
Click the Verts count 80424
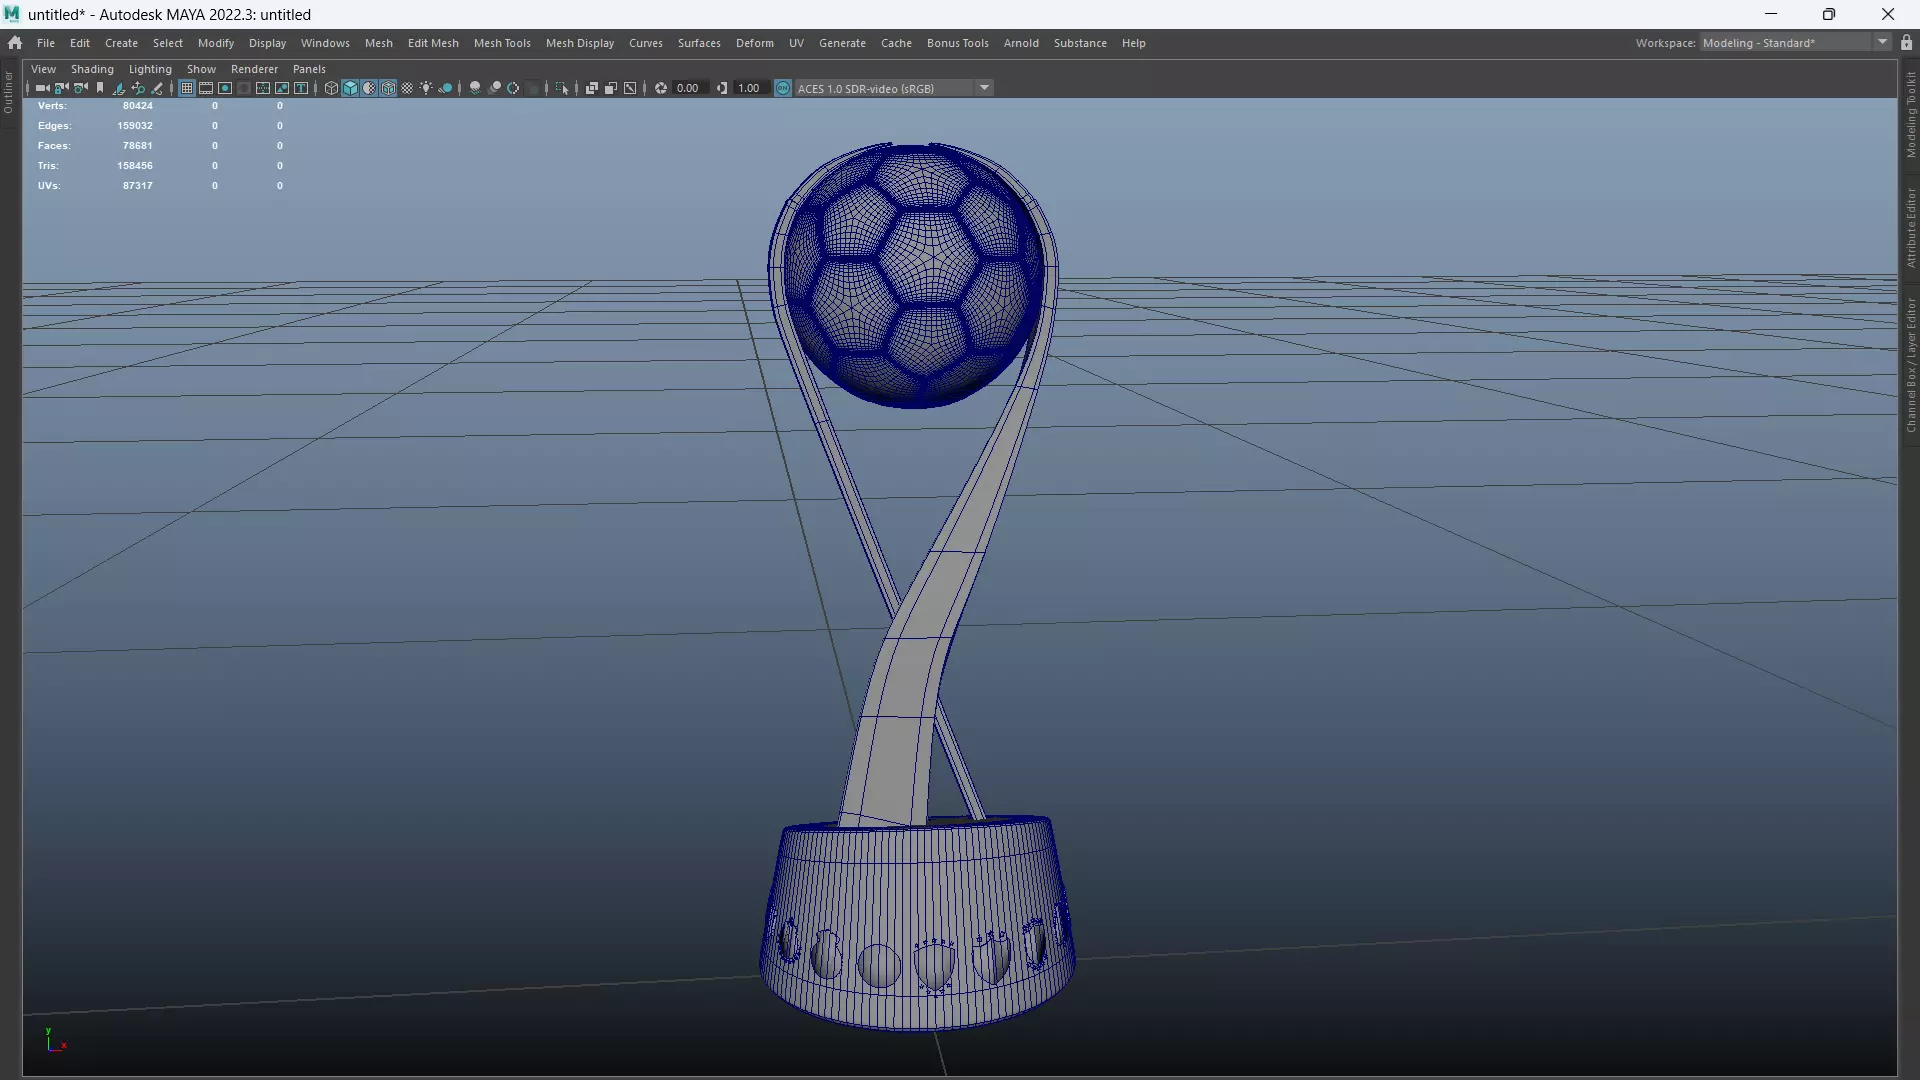click(138, 106)
